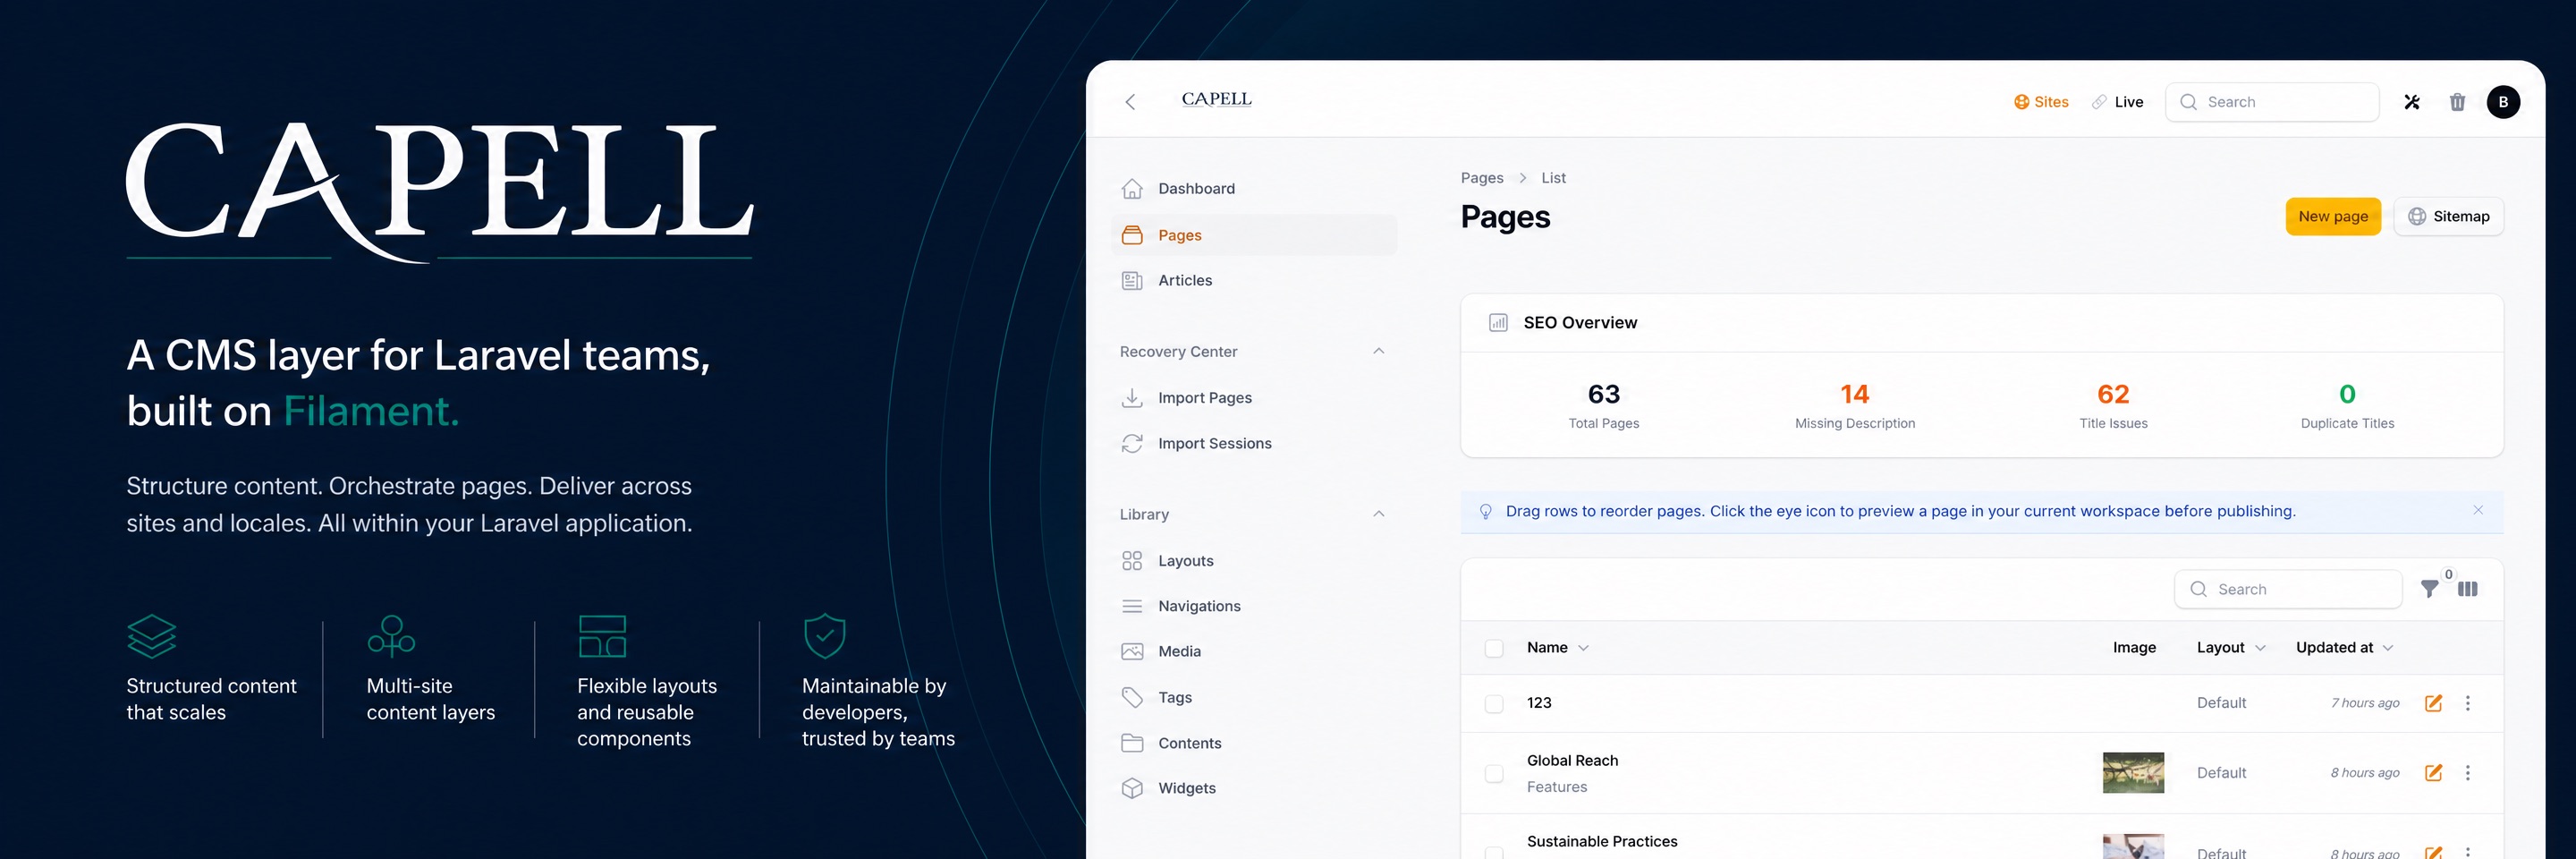Open Layouts in Library

(1254, 561)
